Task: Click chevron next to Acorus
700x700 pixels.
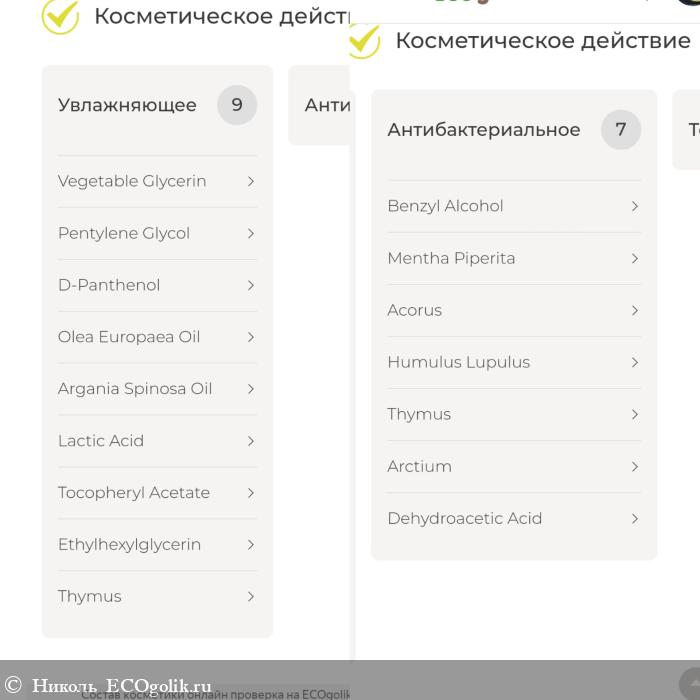Action: (634, 310)
